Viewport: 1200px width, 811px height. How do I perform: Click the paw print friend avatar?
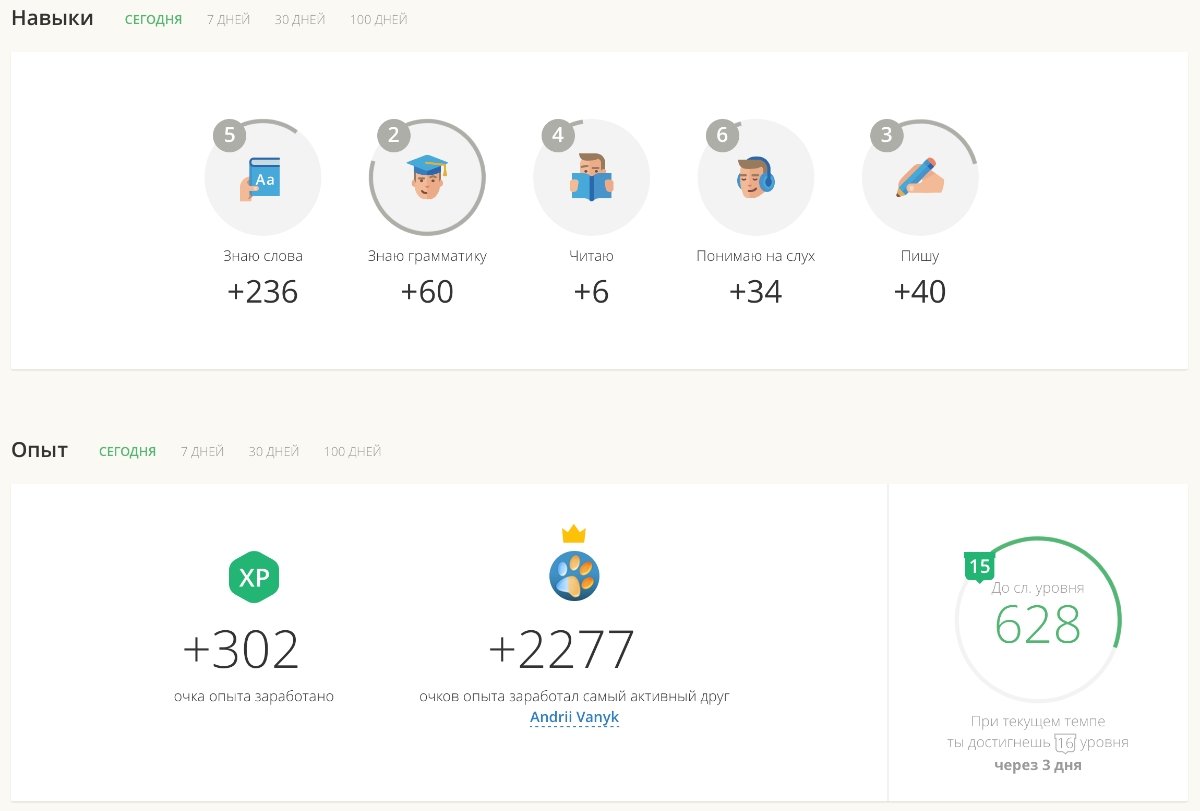coord(574,576)
